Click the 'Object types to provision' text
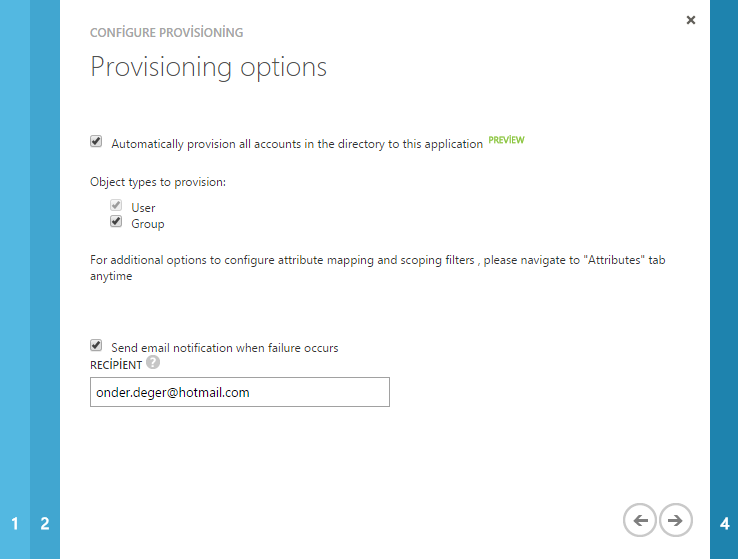Viewport: 738px width, 559px height. pos(158,182)
